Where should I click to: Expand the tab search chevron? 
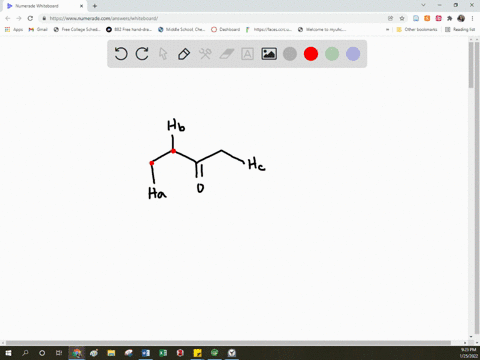point(423,5)
